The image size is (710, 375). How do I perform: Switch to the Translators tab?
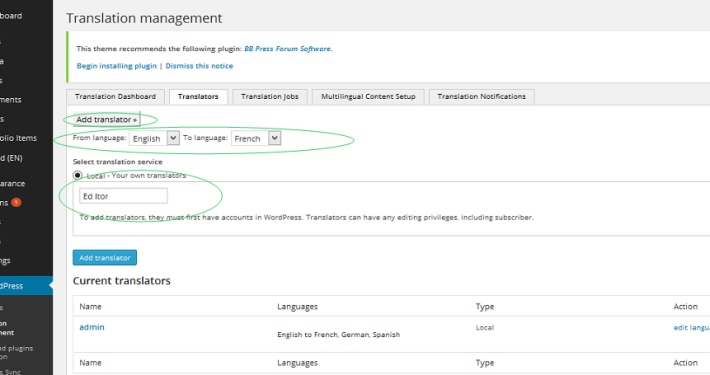coord(198,96)
